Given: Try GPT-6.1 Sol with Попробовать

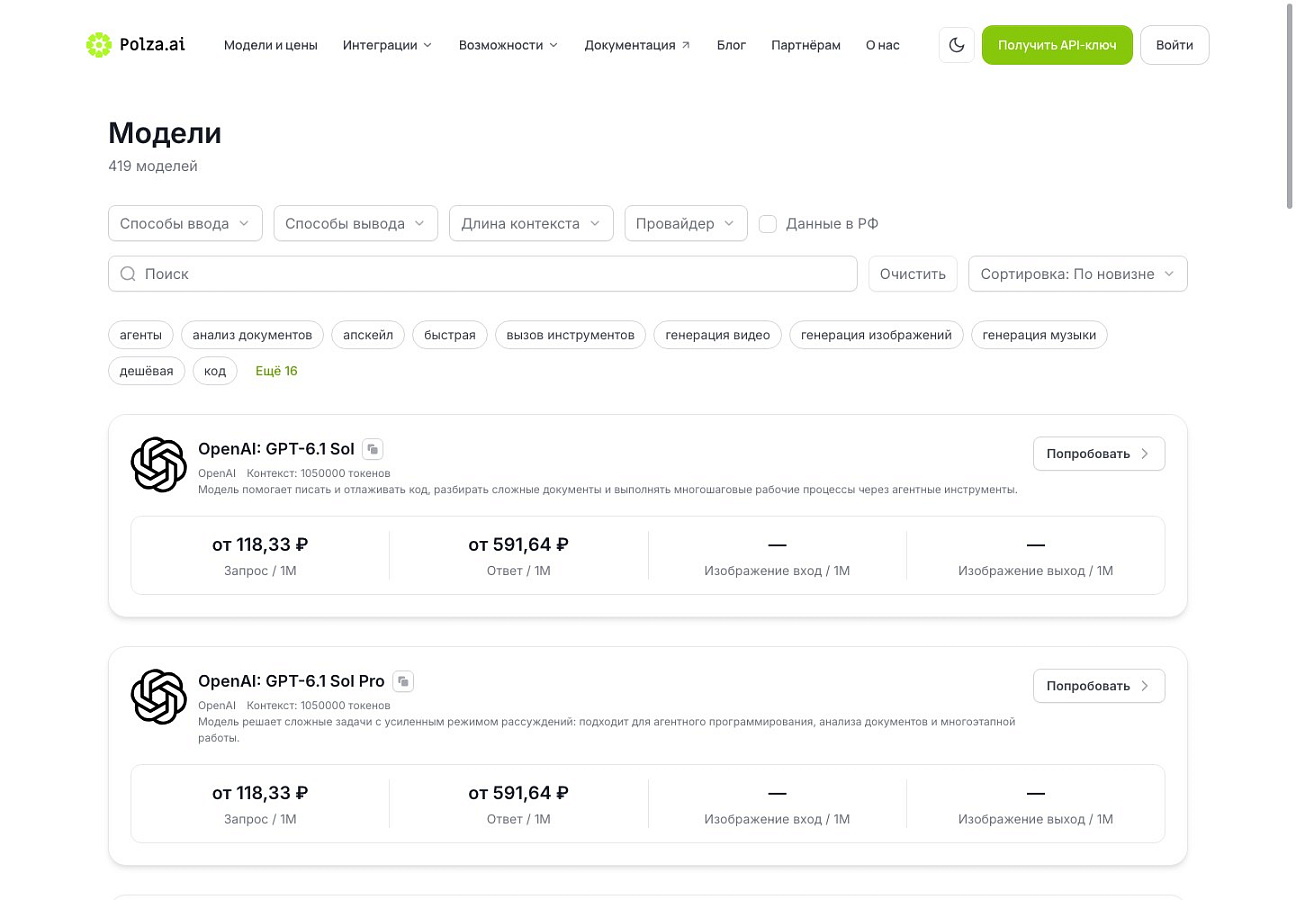Looking at the screenshot, I should [1099, 454].
